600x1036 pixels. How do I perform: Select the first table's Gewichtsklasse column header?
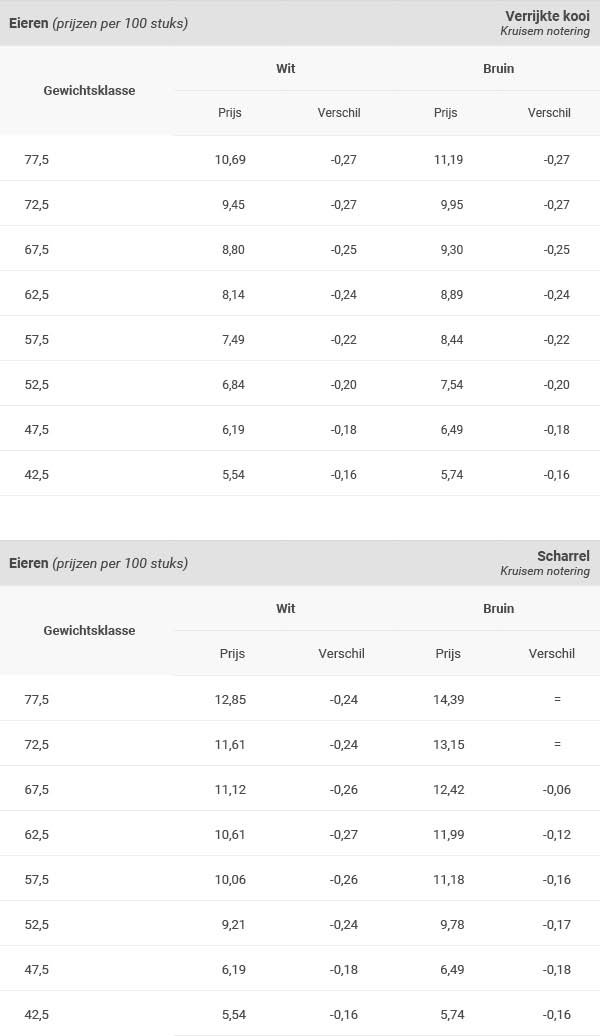pos(89,91)
